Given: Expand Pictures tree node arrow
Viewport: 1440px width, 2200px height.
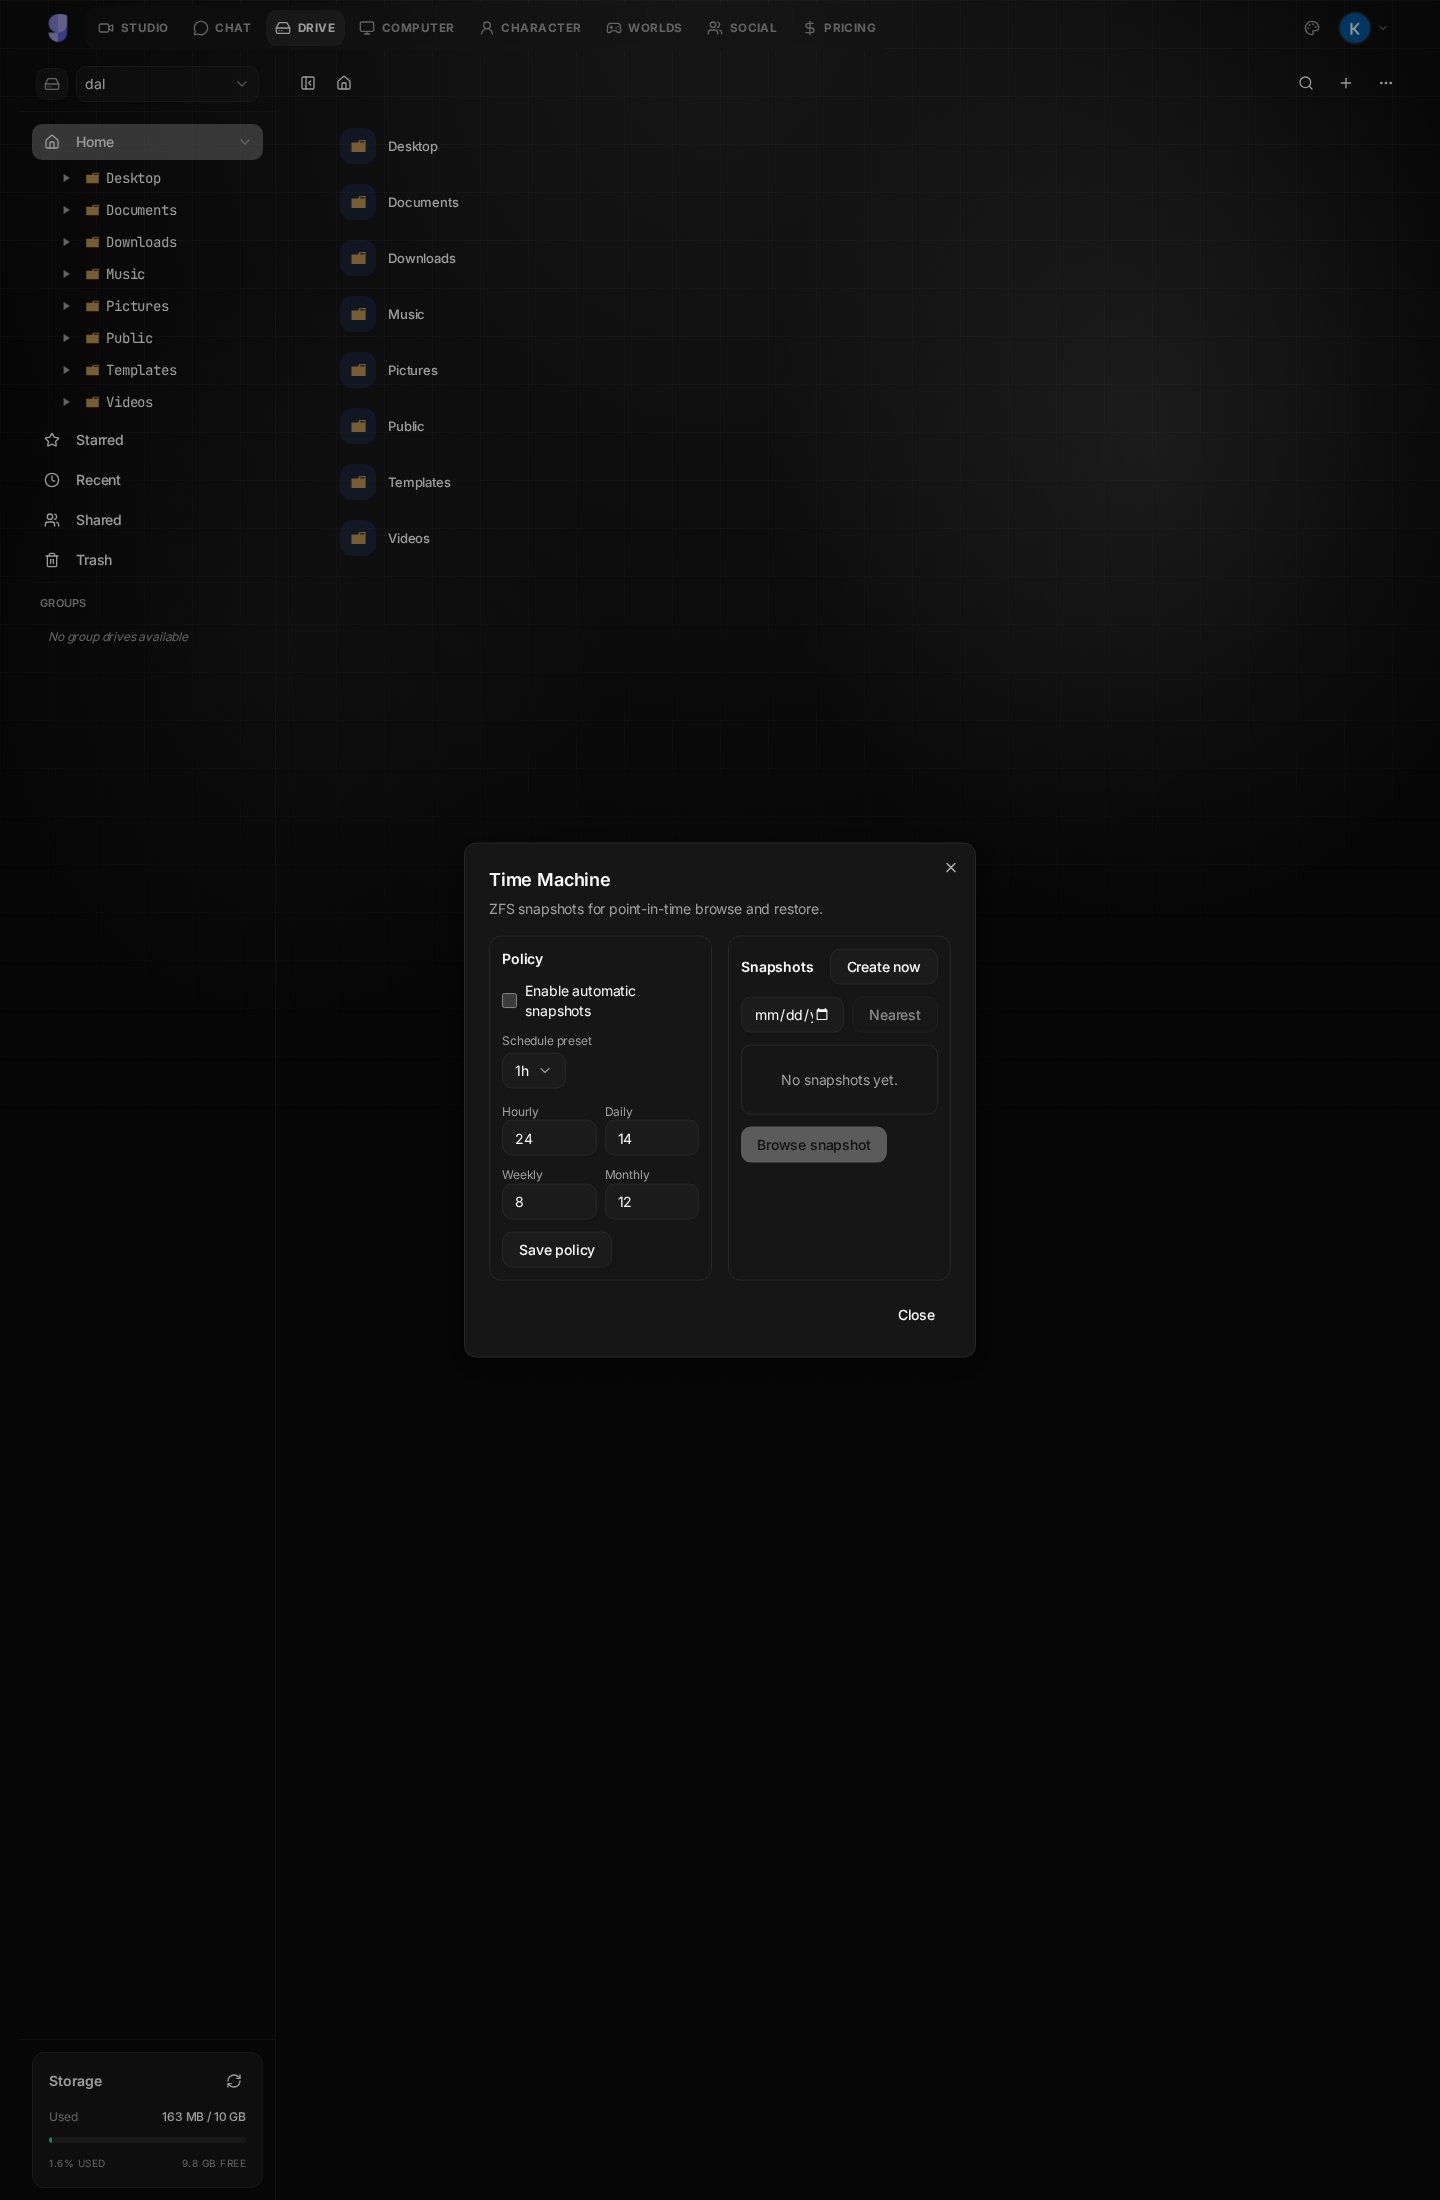Looking at the screenshot, I should tap(66, 306).
